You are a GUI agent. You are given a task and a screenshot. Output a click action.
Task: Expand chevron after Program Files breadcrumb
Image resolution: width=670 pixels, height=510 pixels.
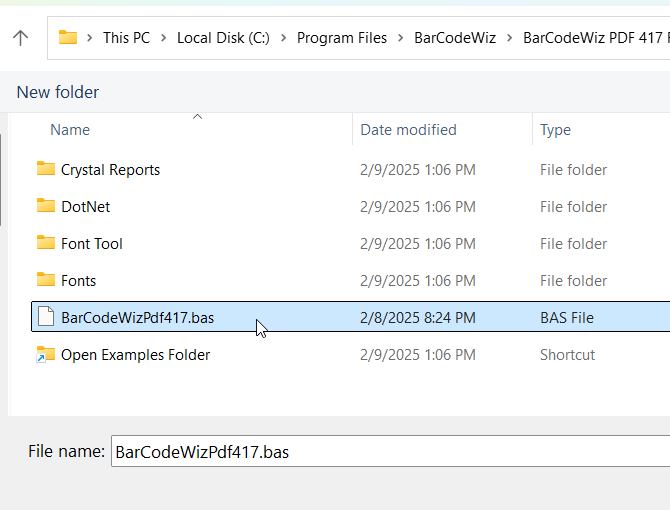click(x=401, y=38)
